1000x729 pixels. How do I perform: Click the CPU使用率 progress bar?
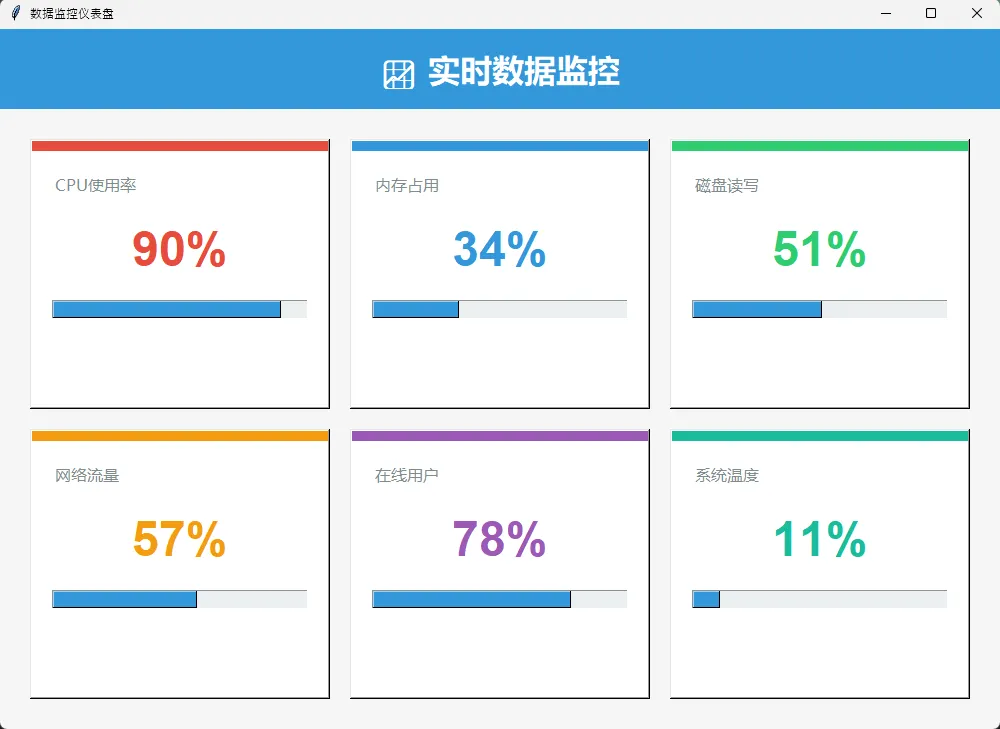click(x=180, y=309)
